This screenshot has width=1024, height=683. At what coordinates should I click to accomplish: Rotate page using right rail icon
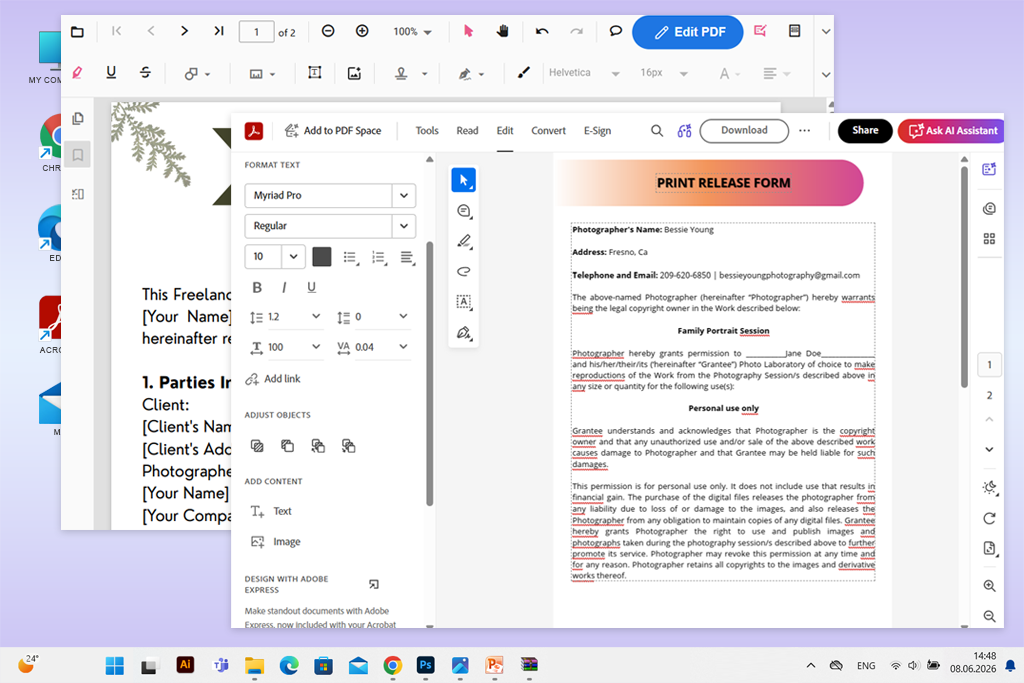989,518
